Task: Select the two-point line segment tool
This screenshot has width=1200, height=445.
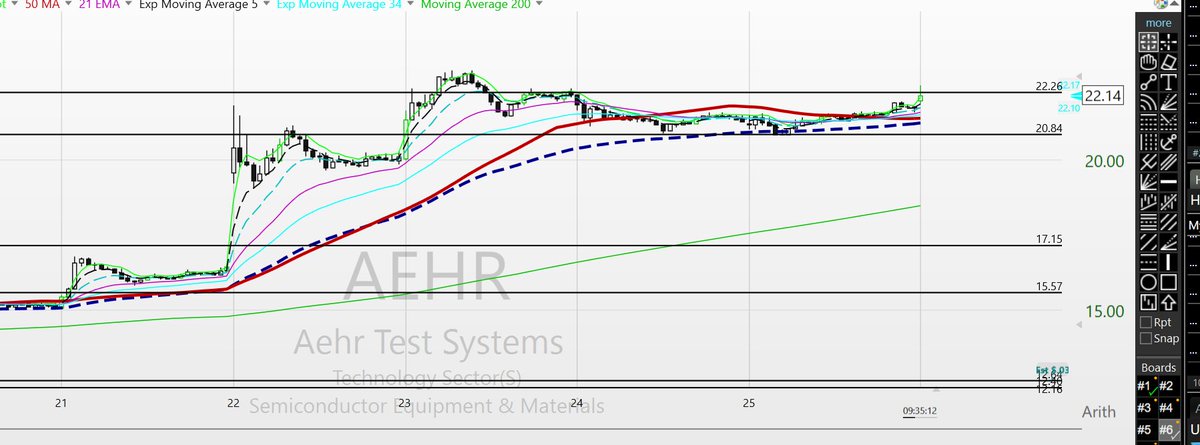Action: click(x=1148, y=82)
